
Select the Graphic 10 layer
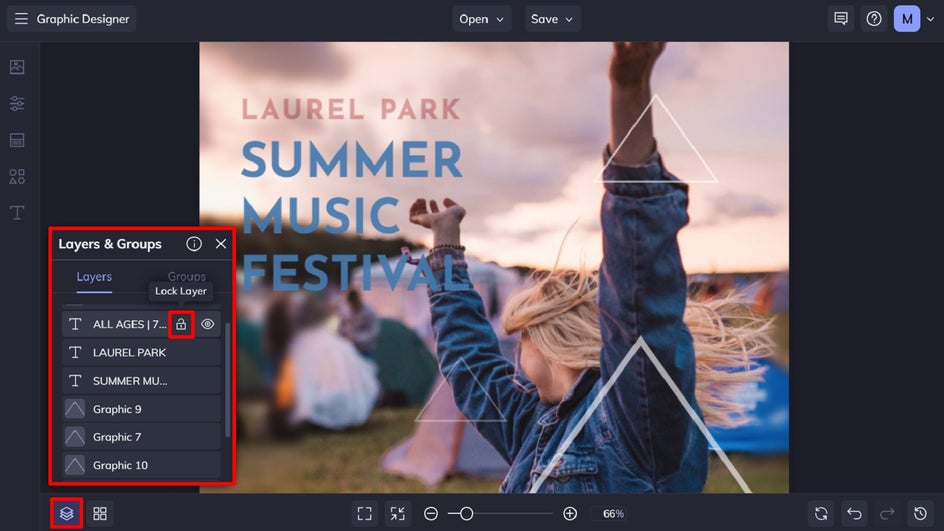pyautogui.click(x=141, y=465)
